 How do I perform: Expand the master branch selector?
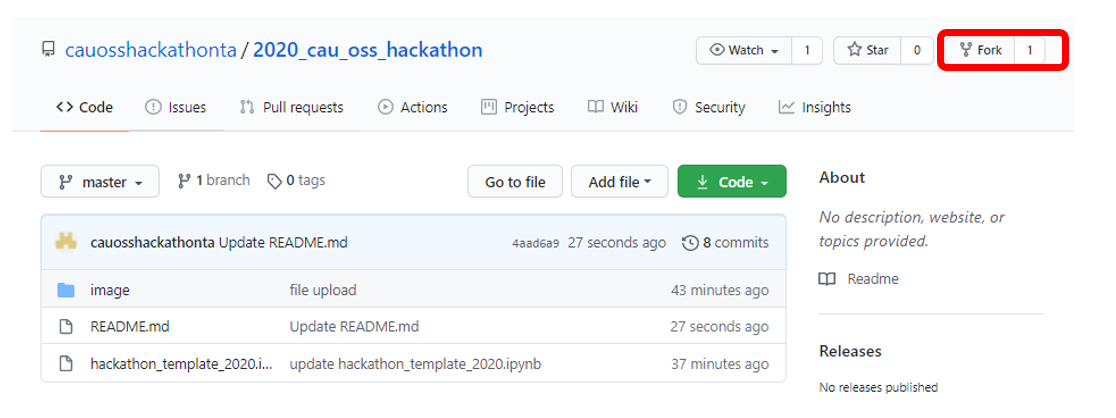pyautogui.click(x=100, y=182)
